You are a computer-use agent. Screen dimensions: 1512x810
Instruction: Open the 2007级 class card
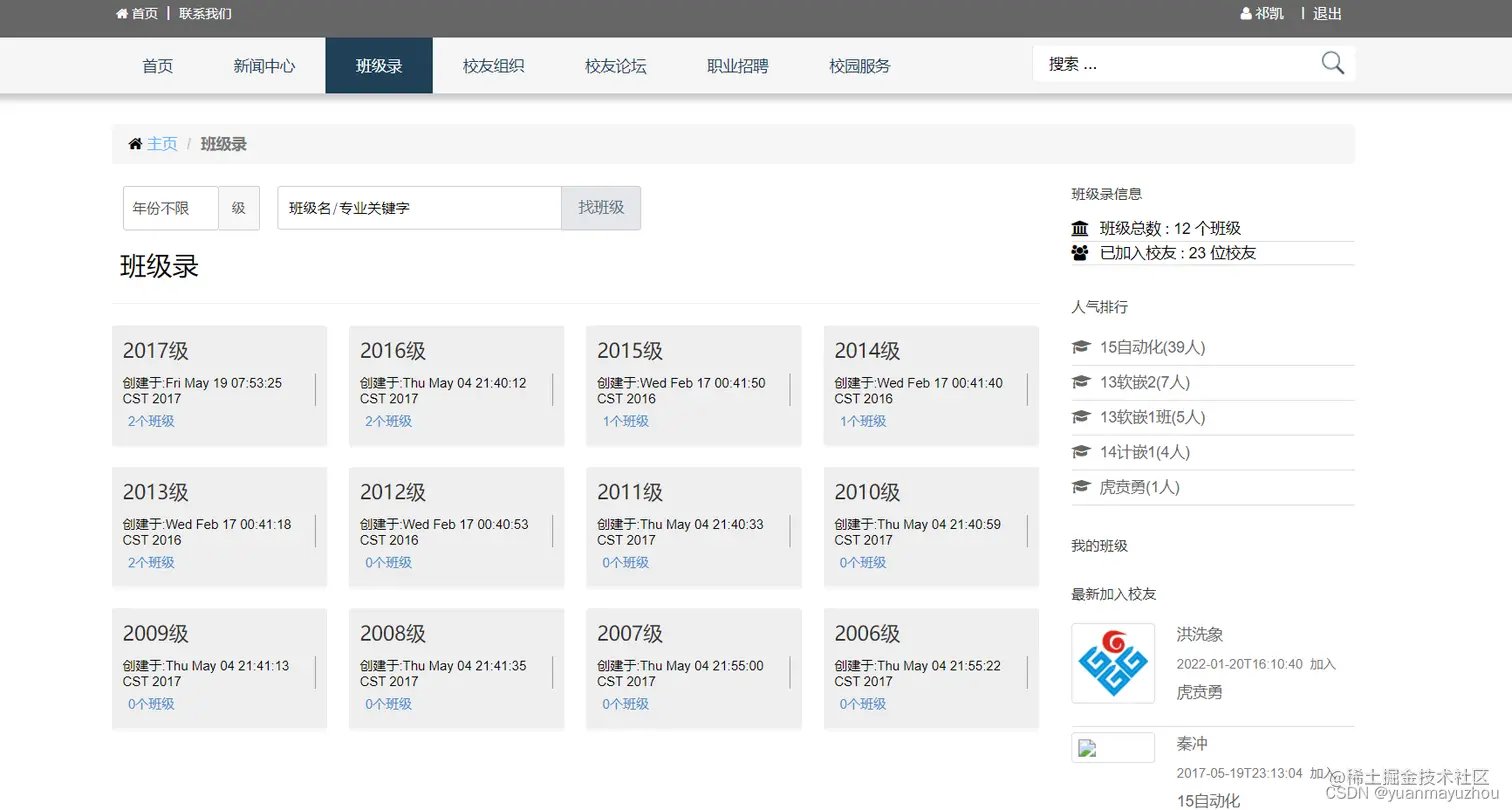693,668
